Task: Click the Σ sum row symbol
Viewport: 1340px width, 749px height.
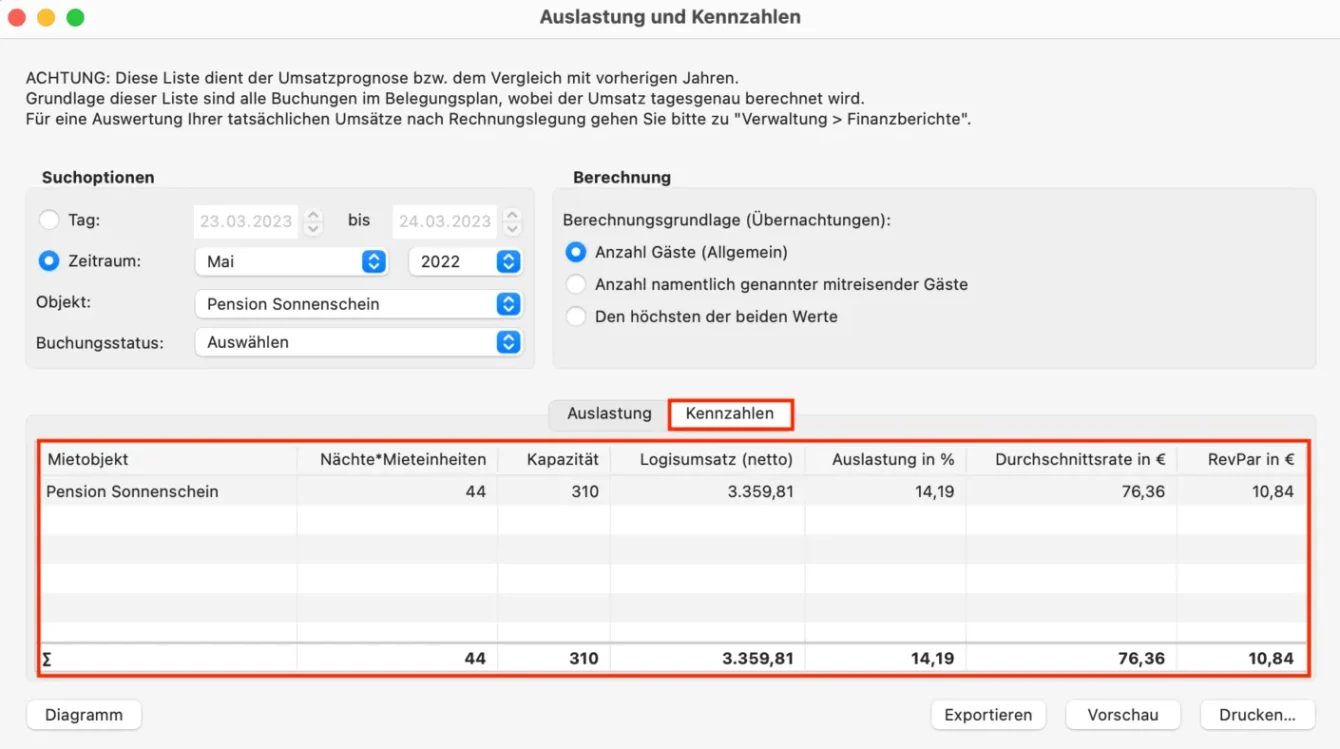Action: click(47, 658)
